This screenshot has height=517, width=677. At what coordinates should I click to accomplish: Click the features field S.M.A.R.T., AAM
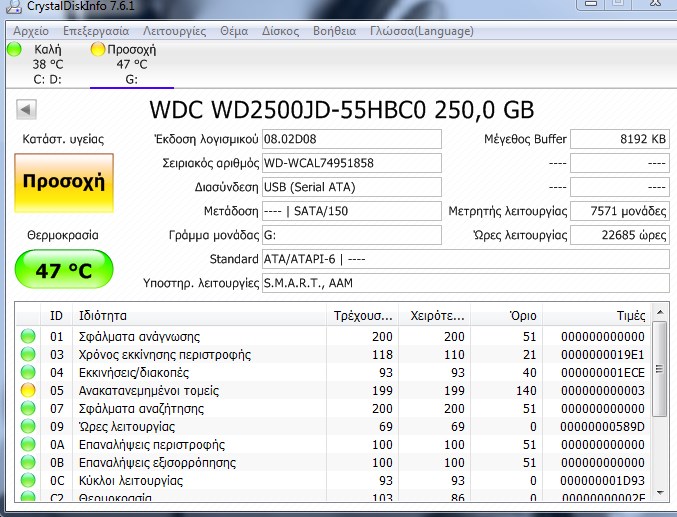point(465,283)
